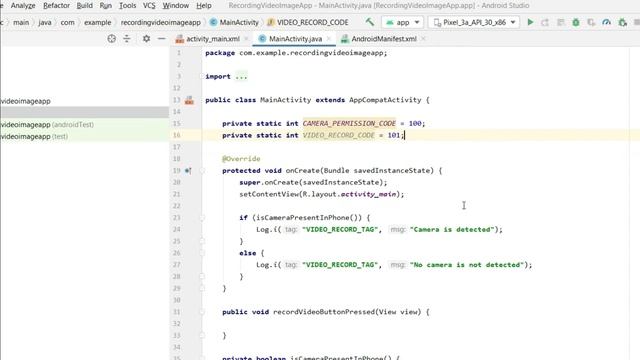Click the VIDEO_RECORD_CODE breadcrumb
This screenshot has height=360, width=640.
[x=308, y=22]
